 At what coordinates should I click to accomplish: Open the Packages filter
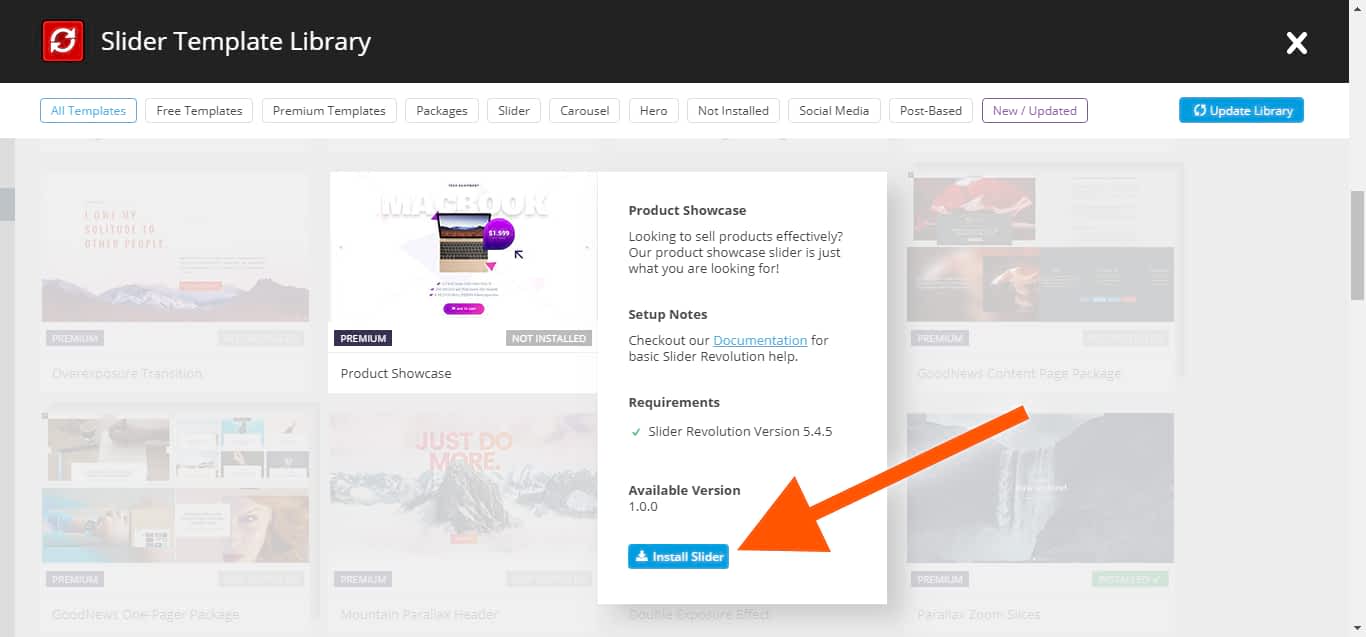442,110
